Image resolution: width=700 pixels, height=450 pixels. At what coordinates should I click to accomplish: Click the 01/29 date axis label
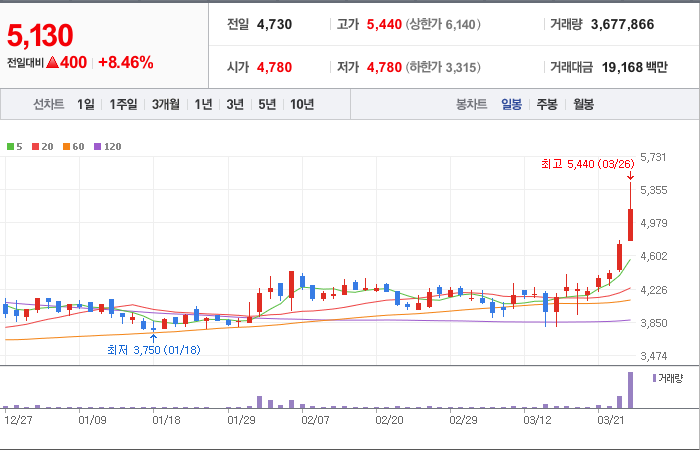241,421
